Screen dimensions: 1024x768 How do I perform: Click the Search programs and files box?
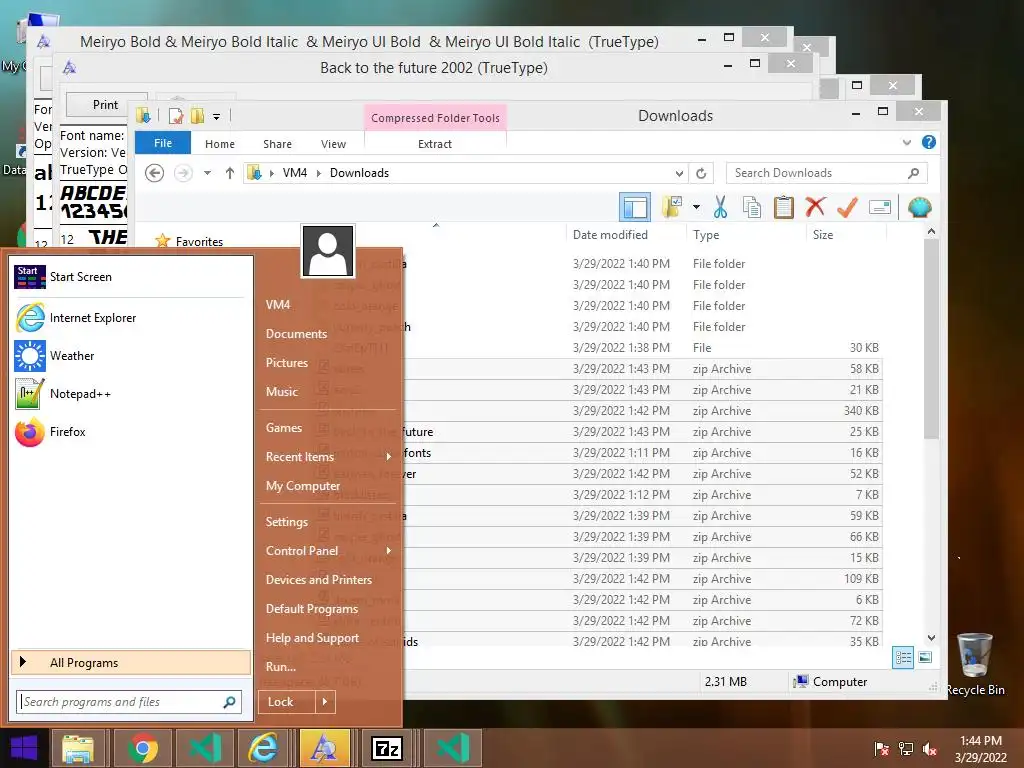coord(129,702)
